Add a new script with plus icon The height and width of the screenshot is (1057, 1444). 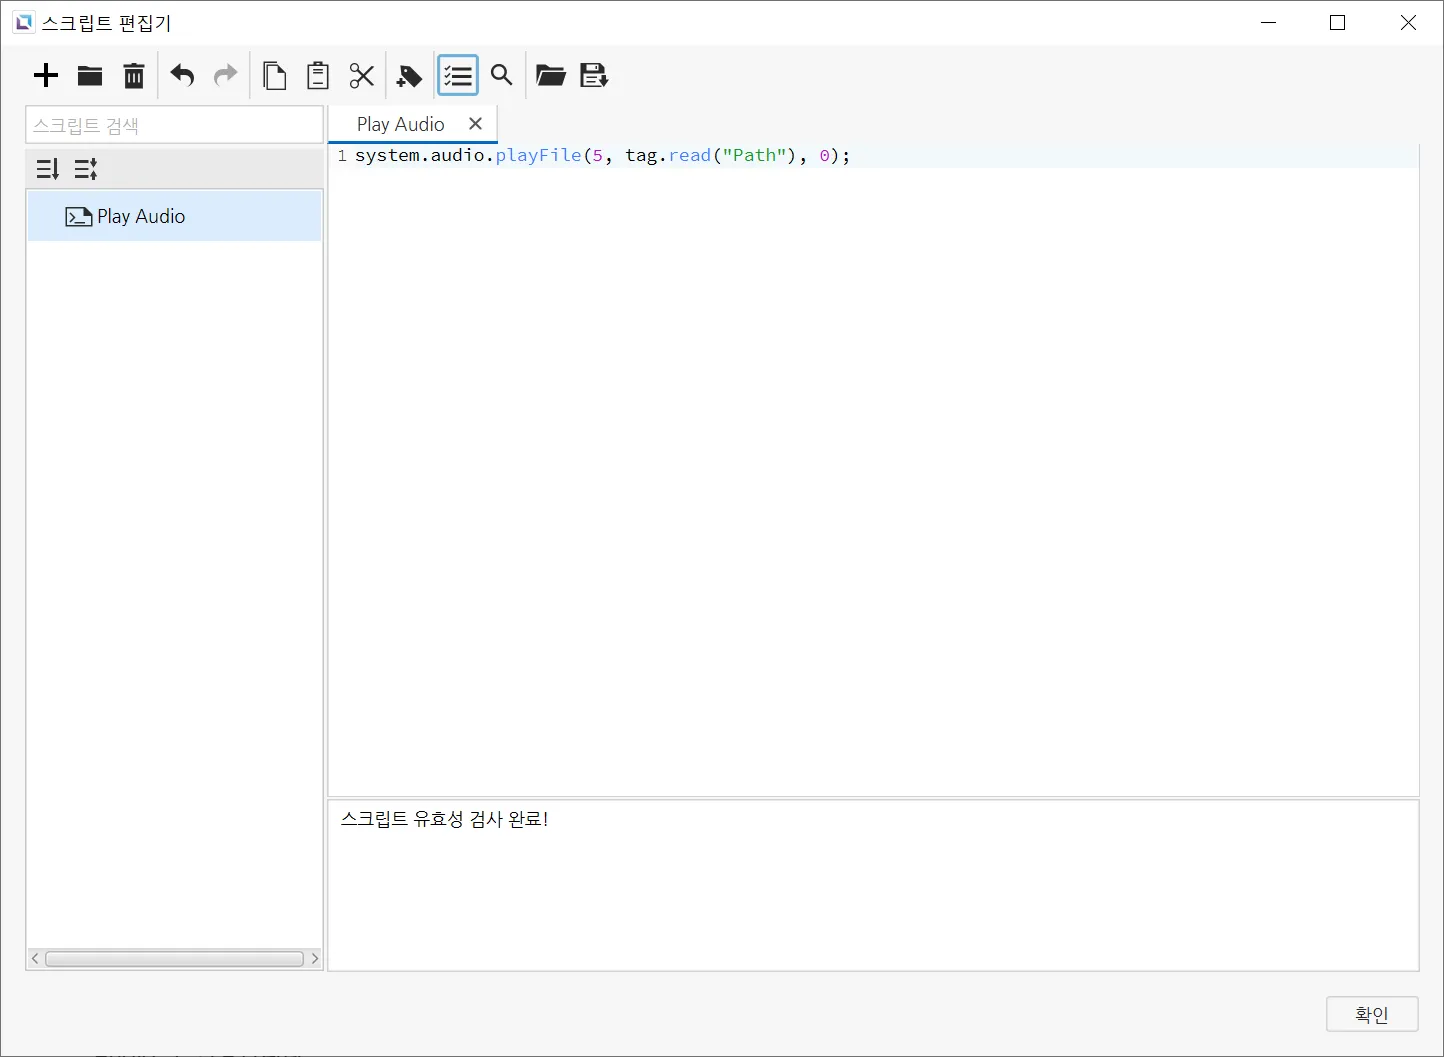point(46,76)
